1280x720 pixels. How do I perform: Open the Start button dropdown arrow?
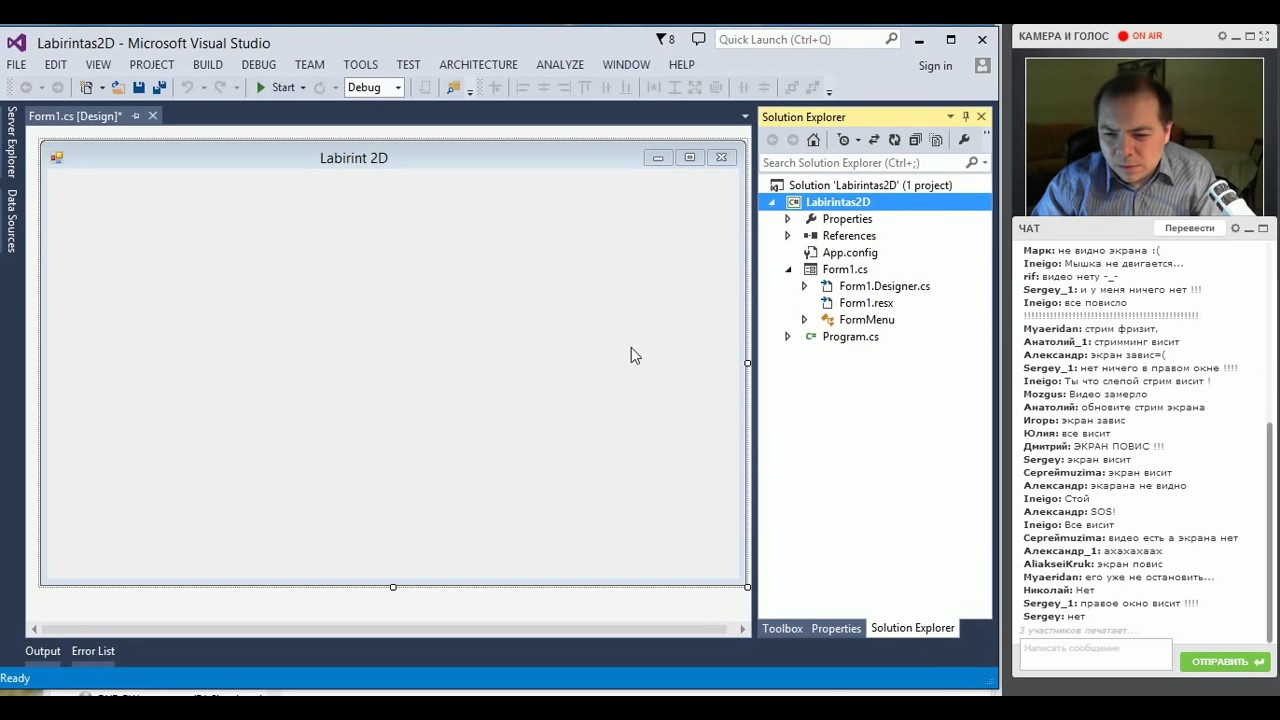click(303, 88)
